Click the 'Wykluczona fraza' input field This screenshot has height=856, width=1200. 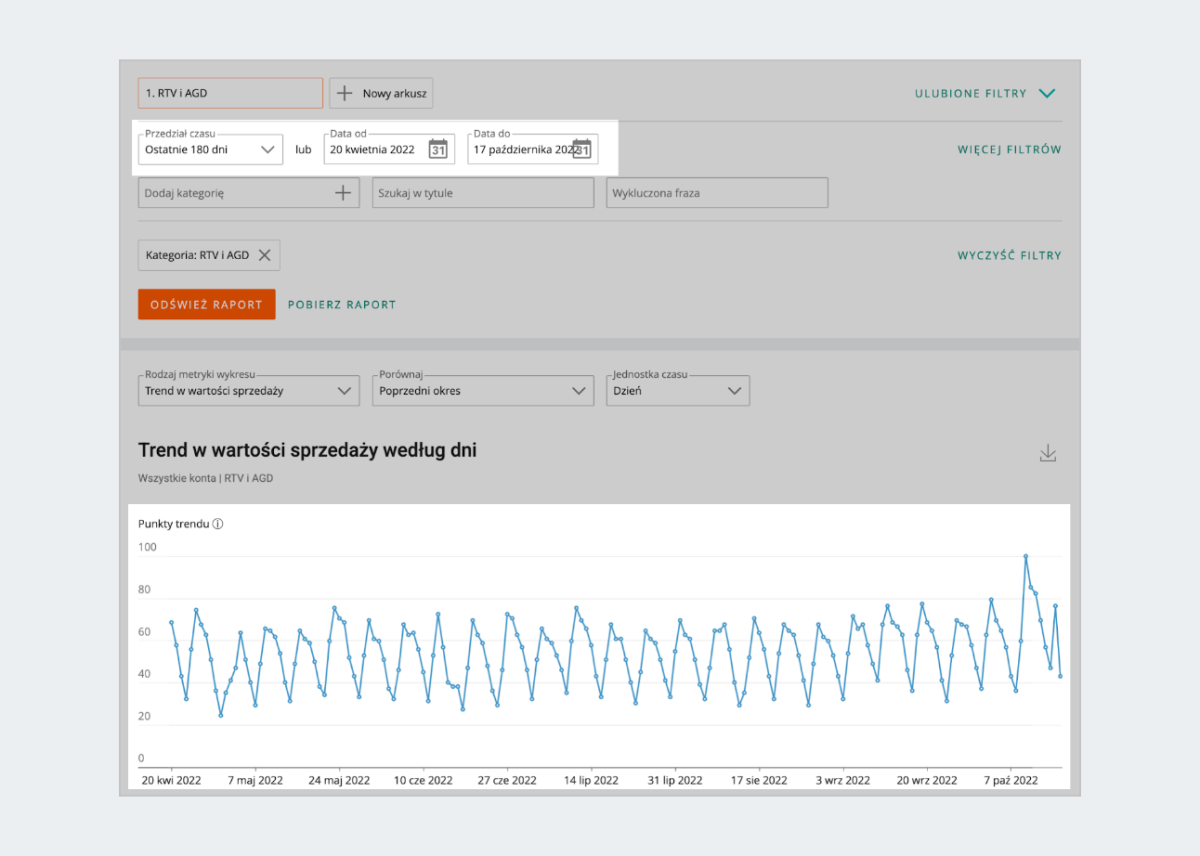716,193
